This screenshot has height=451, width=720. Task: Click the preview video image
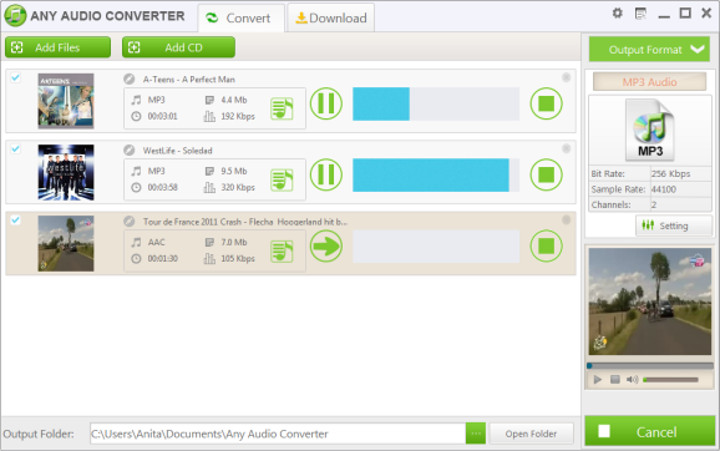point(649,301)
